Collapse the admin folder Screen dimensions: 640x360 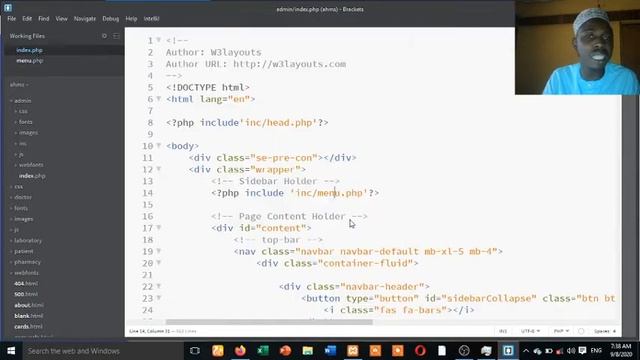(22, 100)
